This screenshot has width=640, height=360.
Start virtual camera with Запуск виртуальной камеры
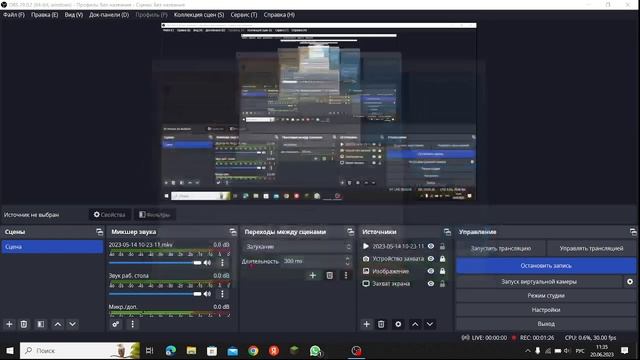pos(539,282)
